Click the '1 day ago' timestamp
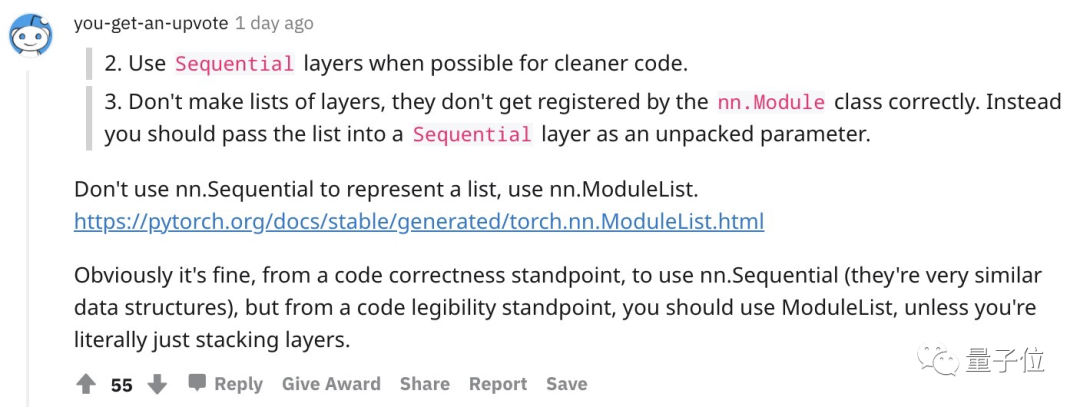Viewport: 1080px width, 407px height. point(274,22)
